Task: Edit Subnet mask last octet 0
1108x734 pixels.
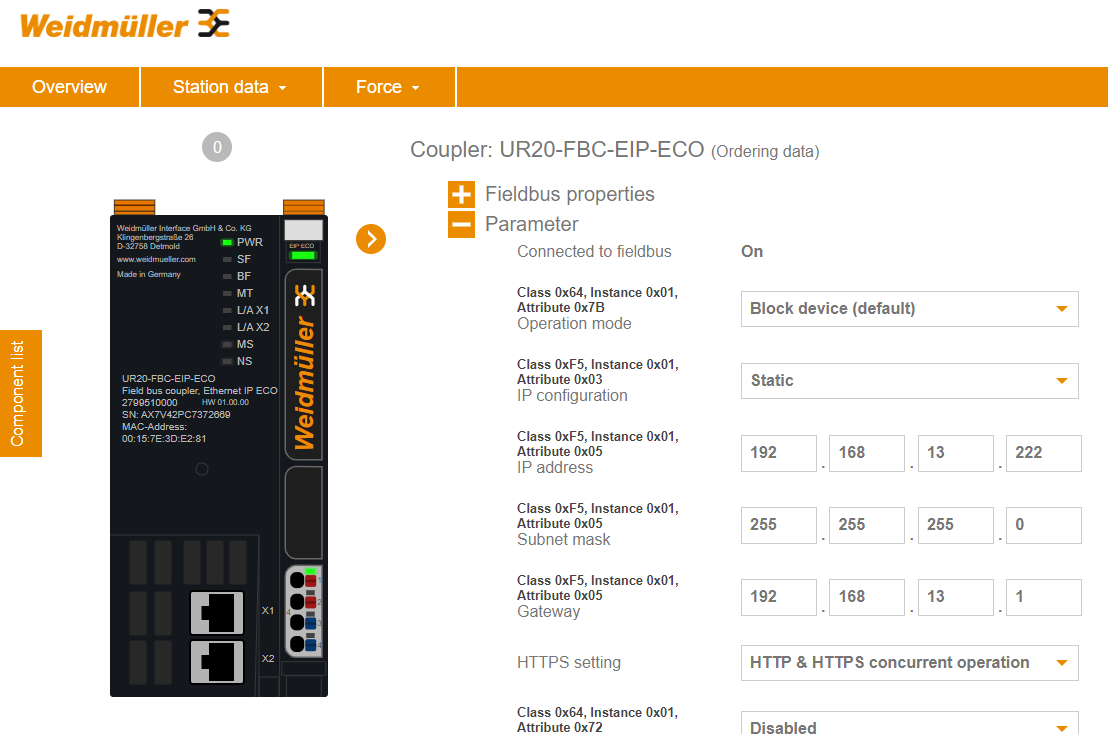Action: coord(1044,525)
